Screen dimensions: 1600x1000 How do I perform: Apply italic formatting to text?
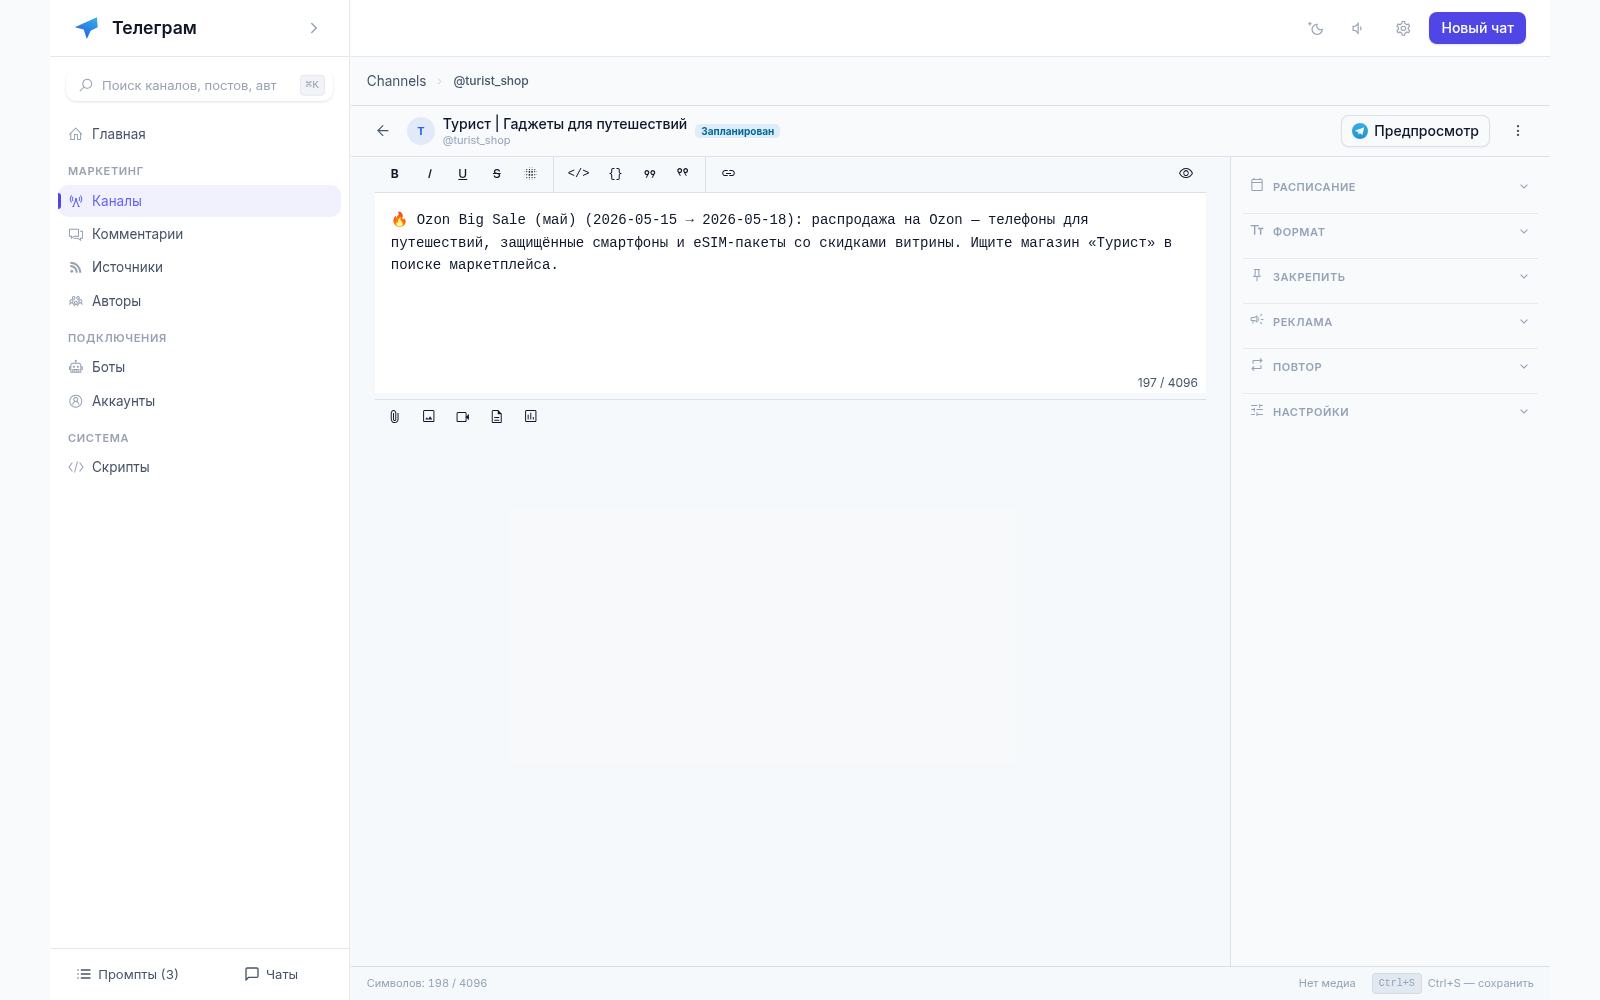point(429,174)
